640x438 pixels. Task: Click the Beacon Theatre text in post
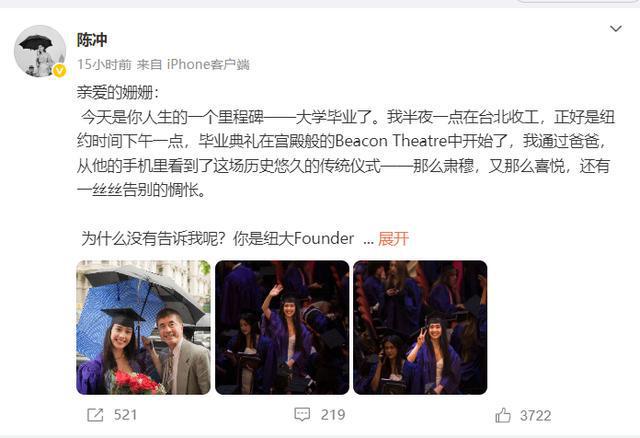tap(391, 141)
